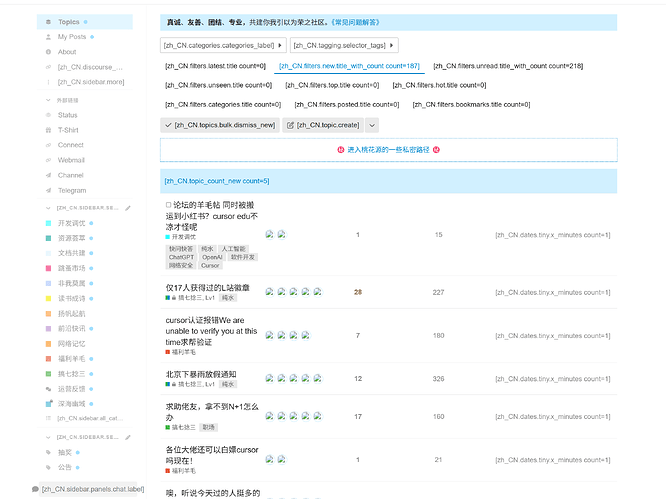Screen dimensions: 666x499
Task: Open the categories filter tab
Action: (x=223, y=104)
